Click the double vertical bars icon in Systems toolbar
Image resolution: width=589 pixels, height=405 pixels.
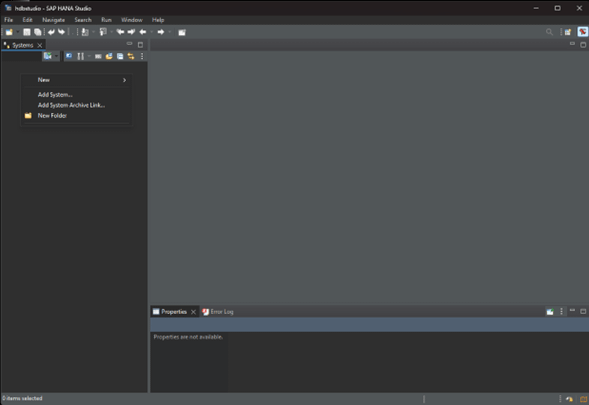click(x=80, y=56)
